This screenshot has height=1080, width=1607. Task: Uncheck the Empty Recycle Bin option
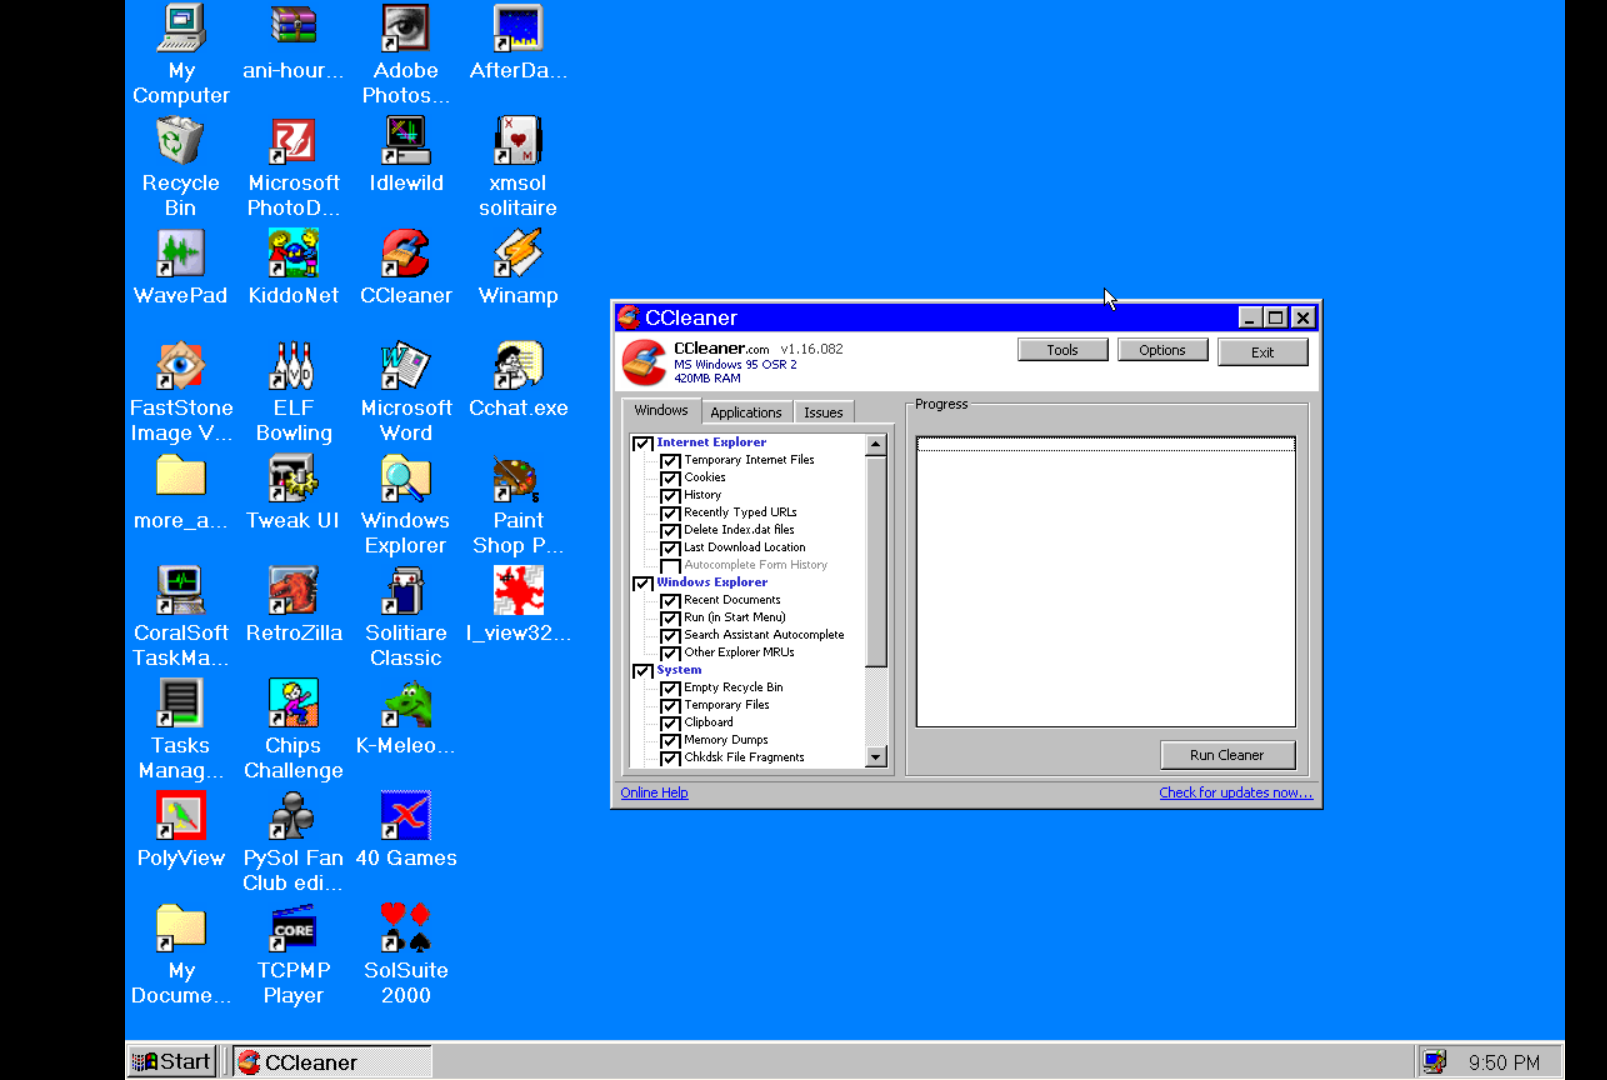point(670,688)
